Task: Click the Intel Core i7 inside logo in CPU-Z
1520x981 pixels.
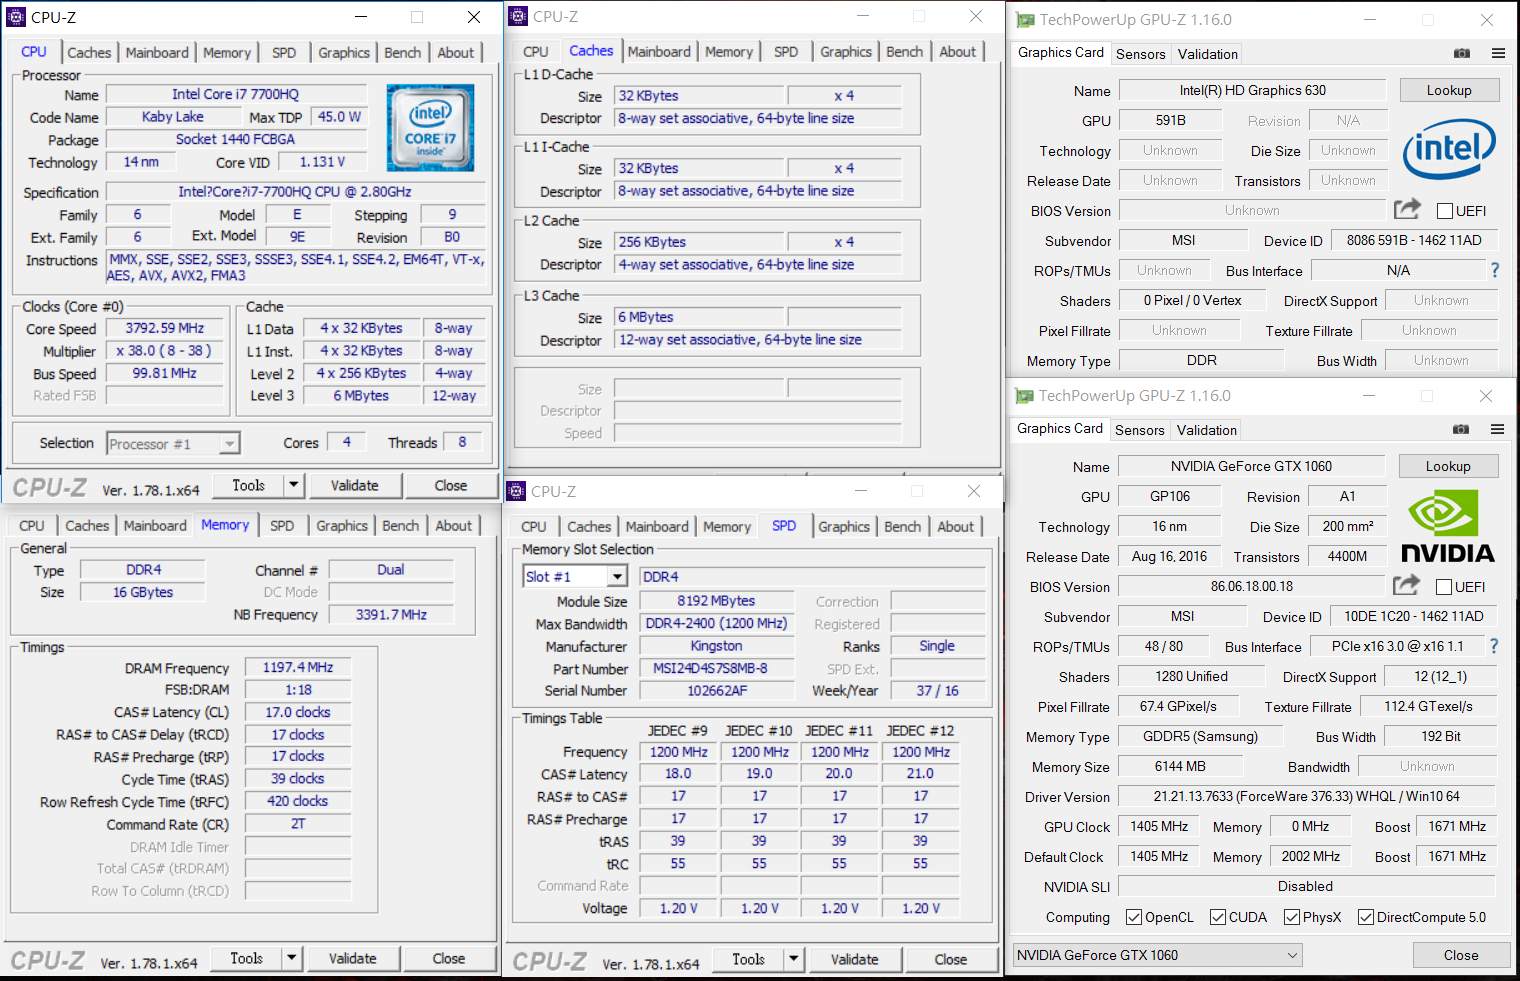Action: tap(430, 128)
